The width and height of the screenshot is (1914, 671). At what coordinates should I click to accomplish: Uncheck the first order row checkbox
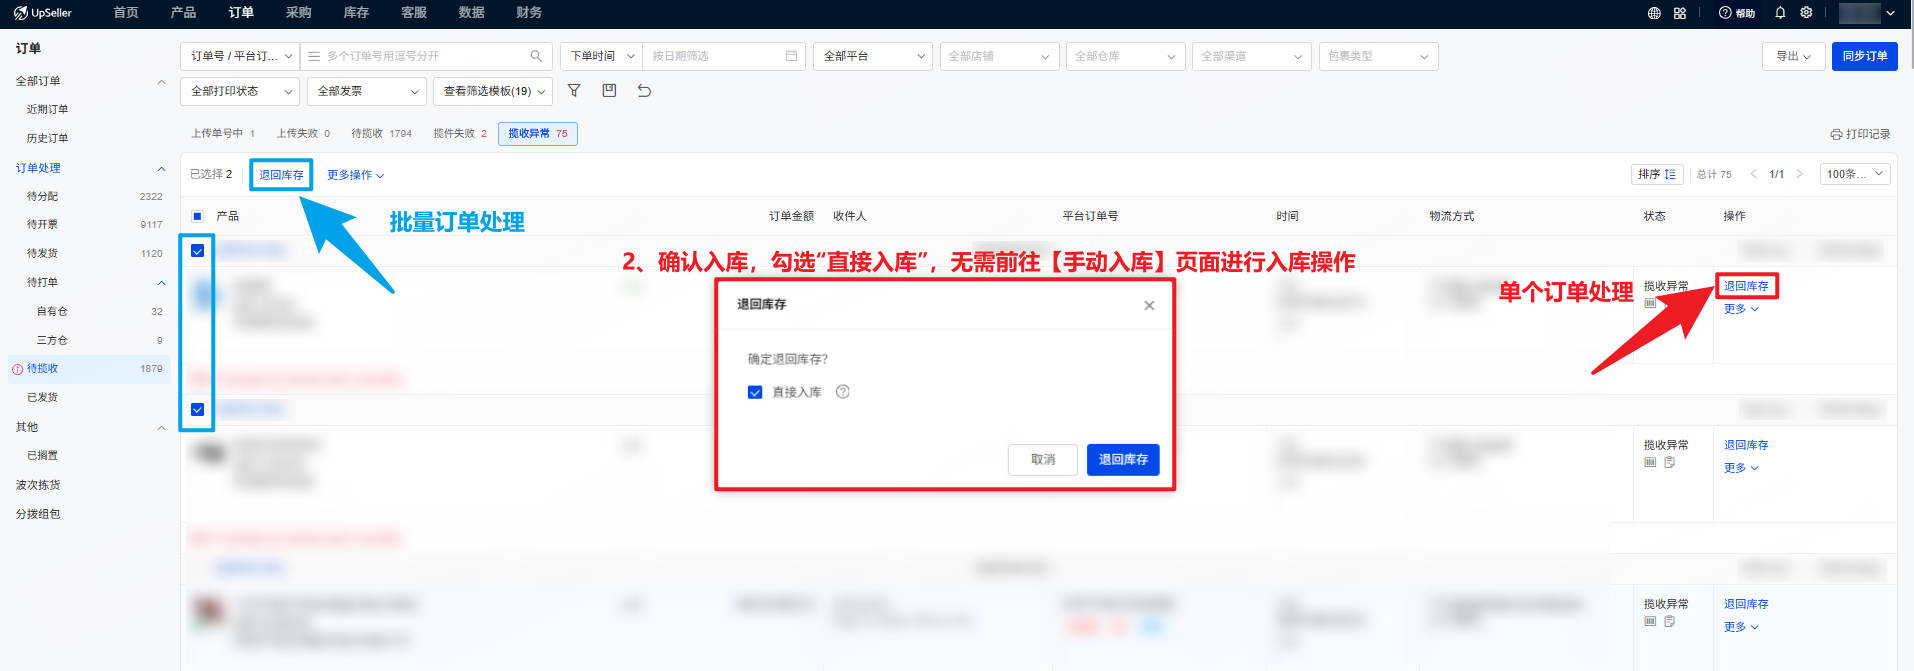point(197,250)
